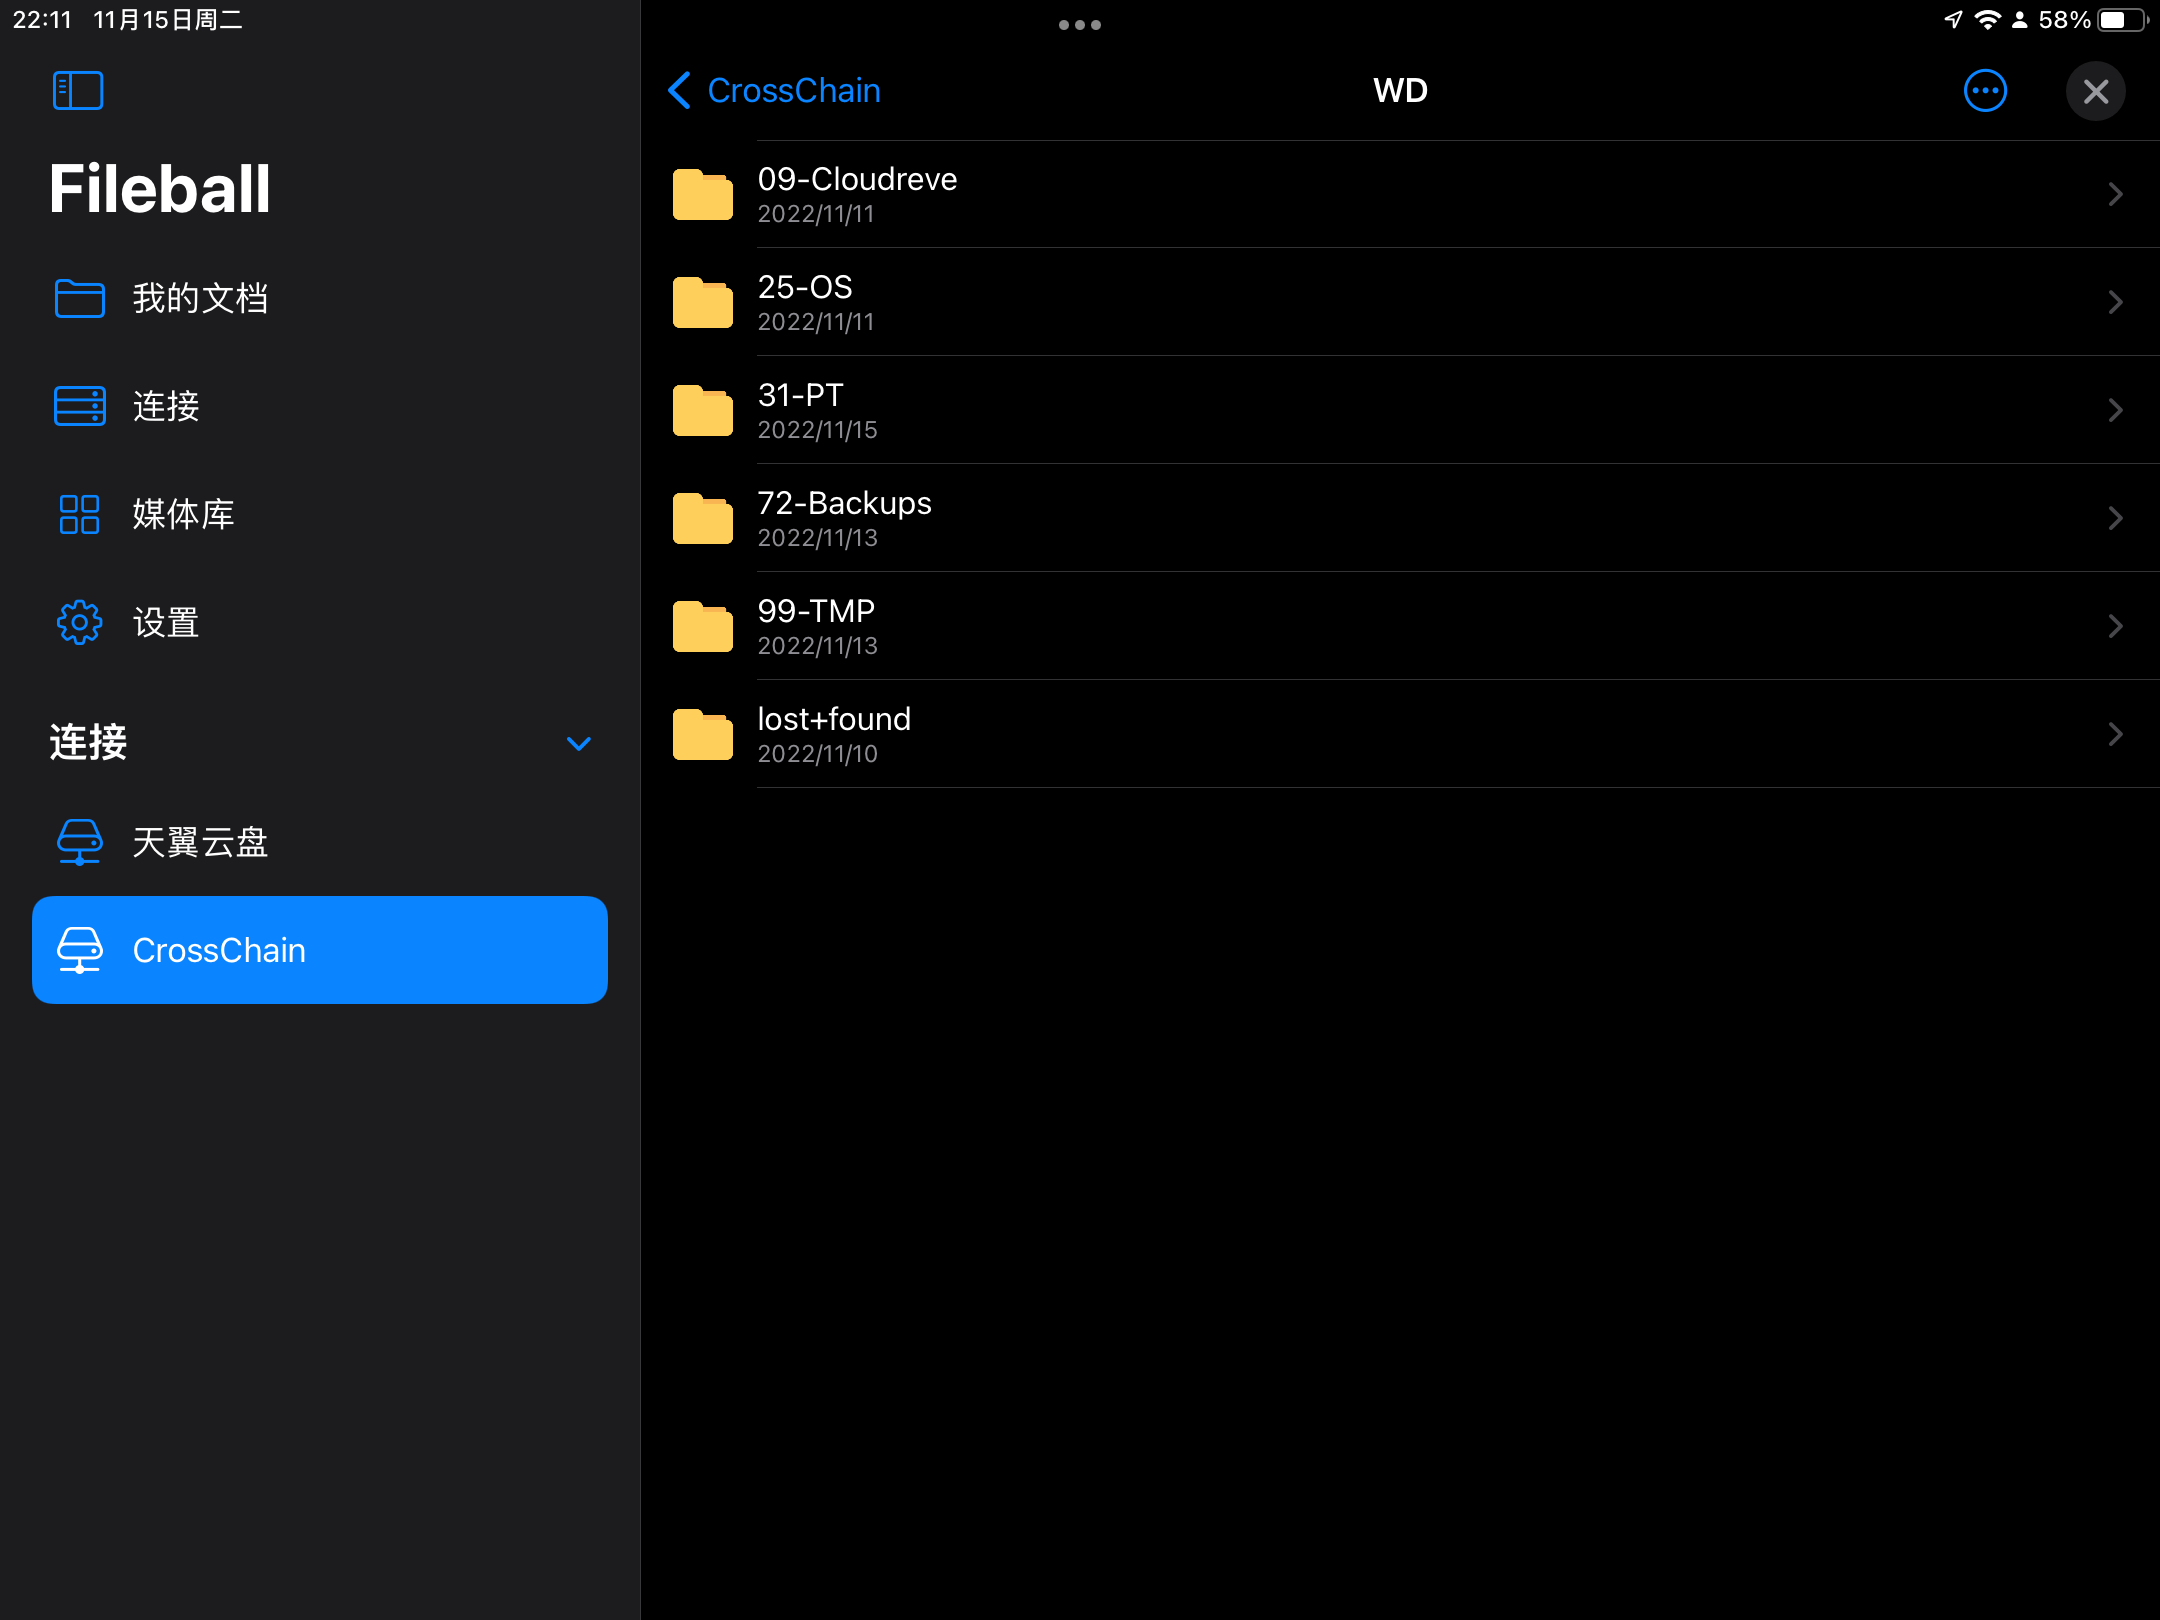This screenshot has width=2160, height=1620.
Task: Open the 连接 server icon in sidebar menu
Action: pos(79,406)
